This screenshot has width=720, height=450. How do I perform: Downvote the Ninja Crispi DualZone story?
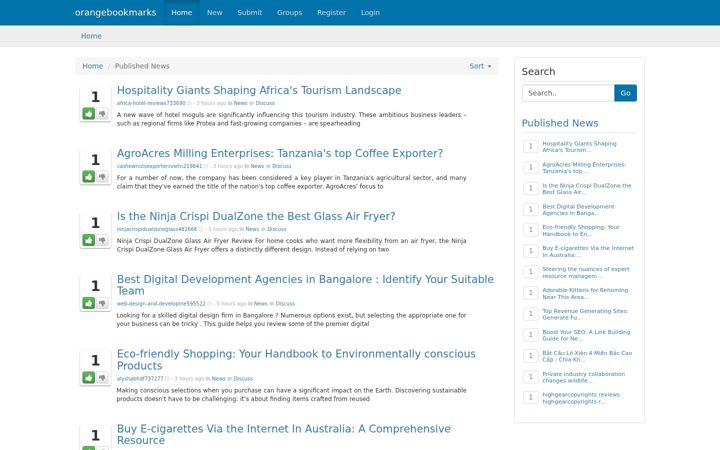102,240
